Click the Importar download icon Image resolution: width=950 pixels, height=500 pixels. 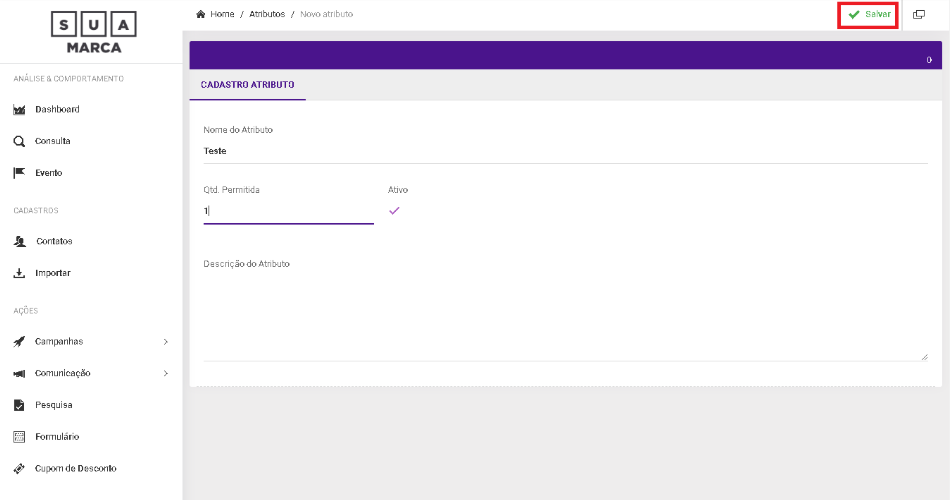[19, 273]
